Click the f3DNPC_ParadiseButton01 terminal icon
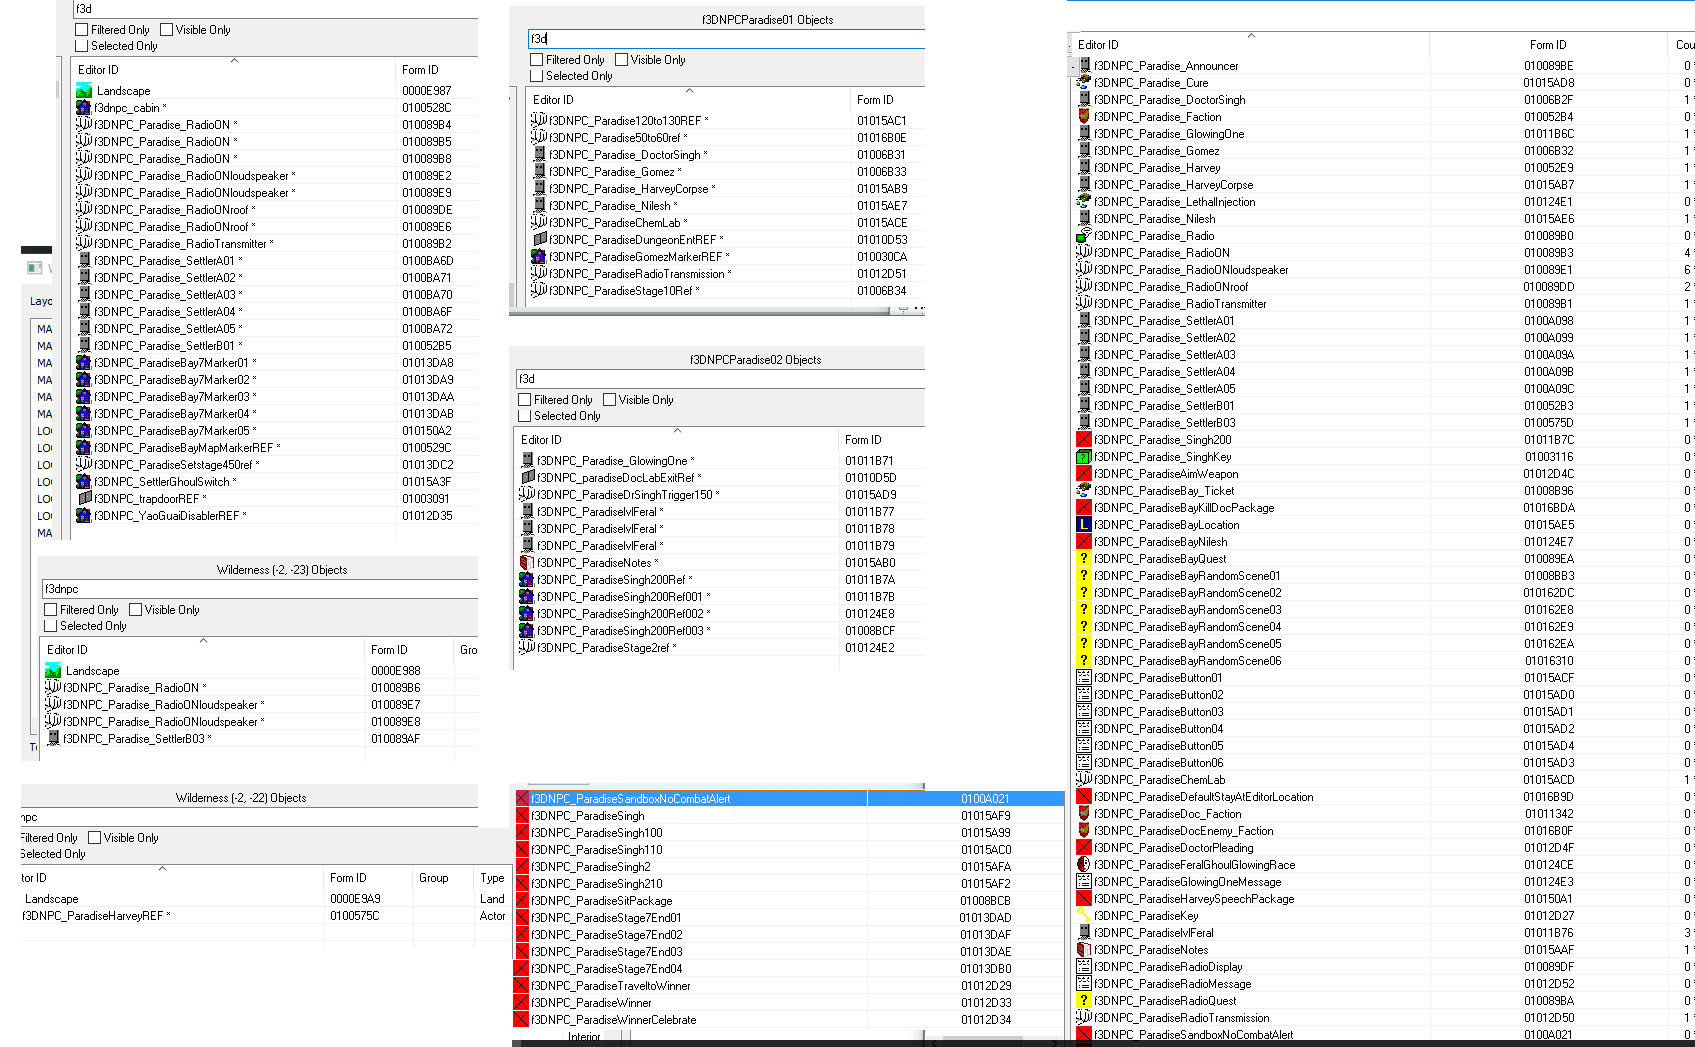 click(x=1083, y=678)
